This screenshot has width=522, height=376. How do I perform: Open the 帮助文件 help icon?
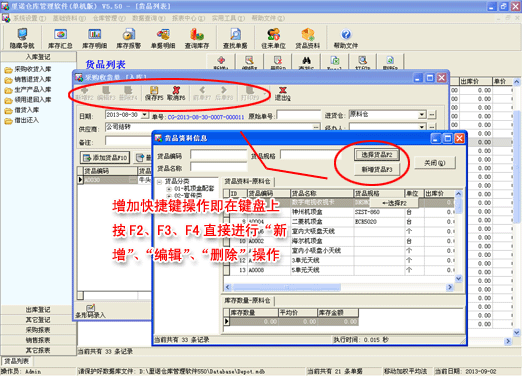pos(346,39)
